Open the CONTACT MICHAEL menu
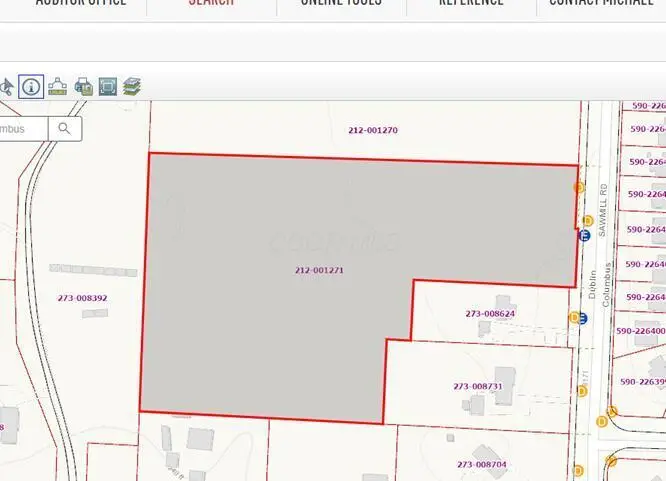This screenshot has height=481, width=666. coord(601,2)
